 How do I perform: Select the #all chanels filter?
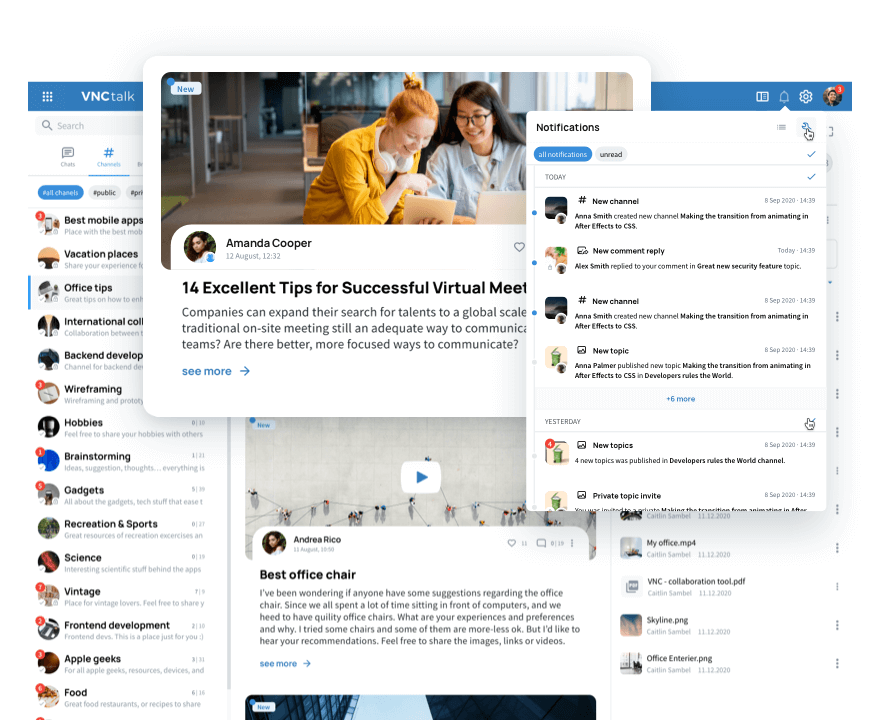[x=61, y=192]
